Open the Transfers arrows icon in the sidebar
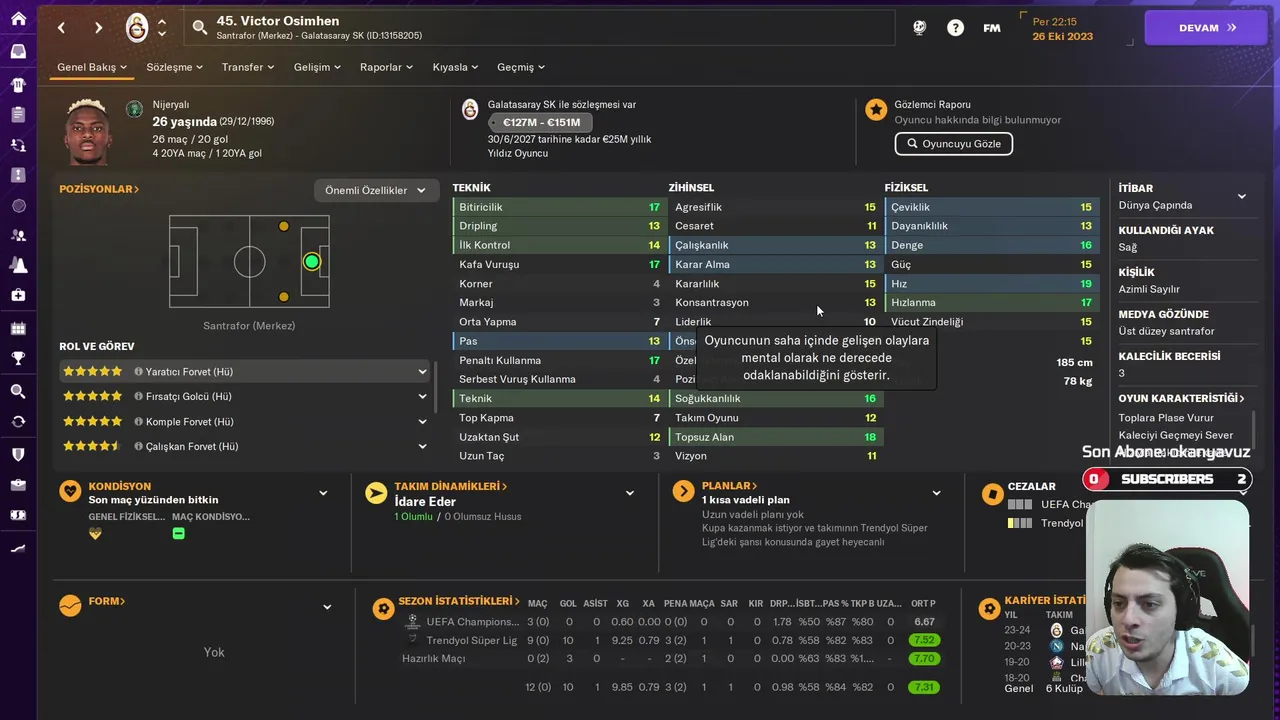Image resolution: width=1280 pixels, height=720 pixels. [x=18, y=421]
